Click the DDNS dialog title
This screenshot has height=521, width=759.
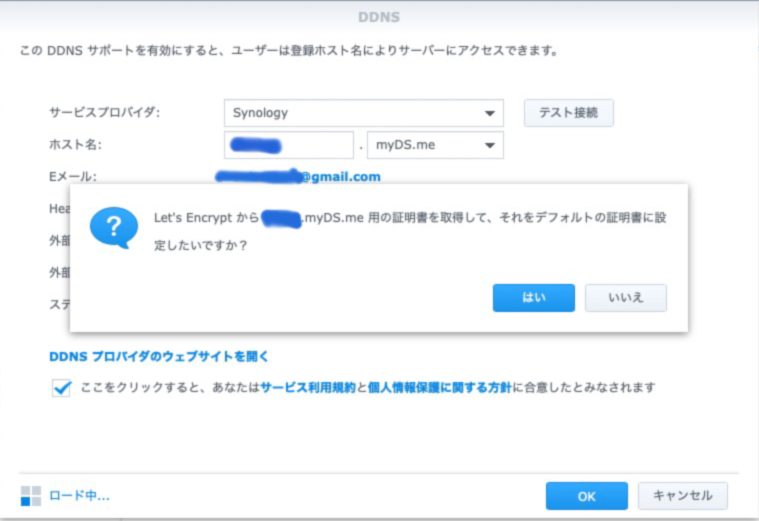point(379,17)
